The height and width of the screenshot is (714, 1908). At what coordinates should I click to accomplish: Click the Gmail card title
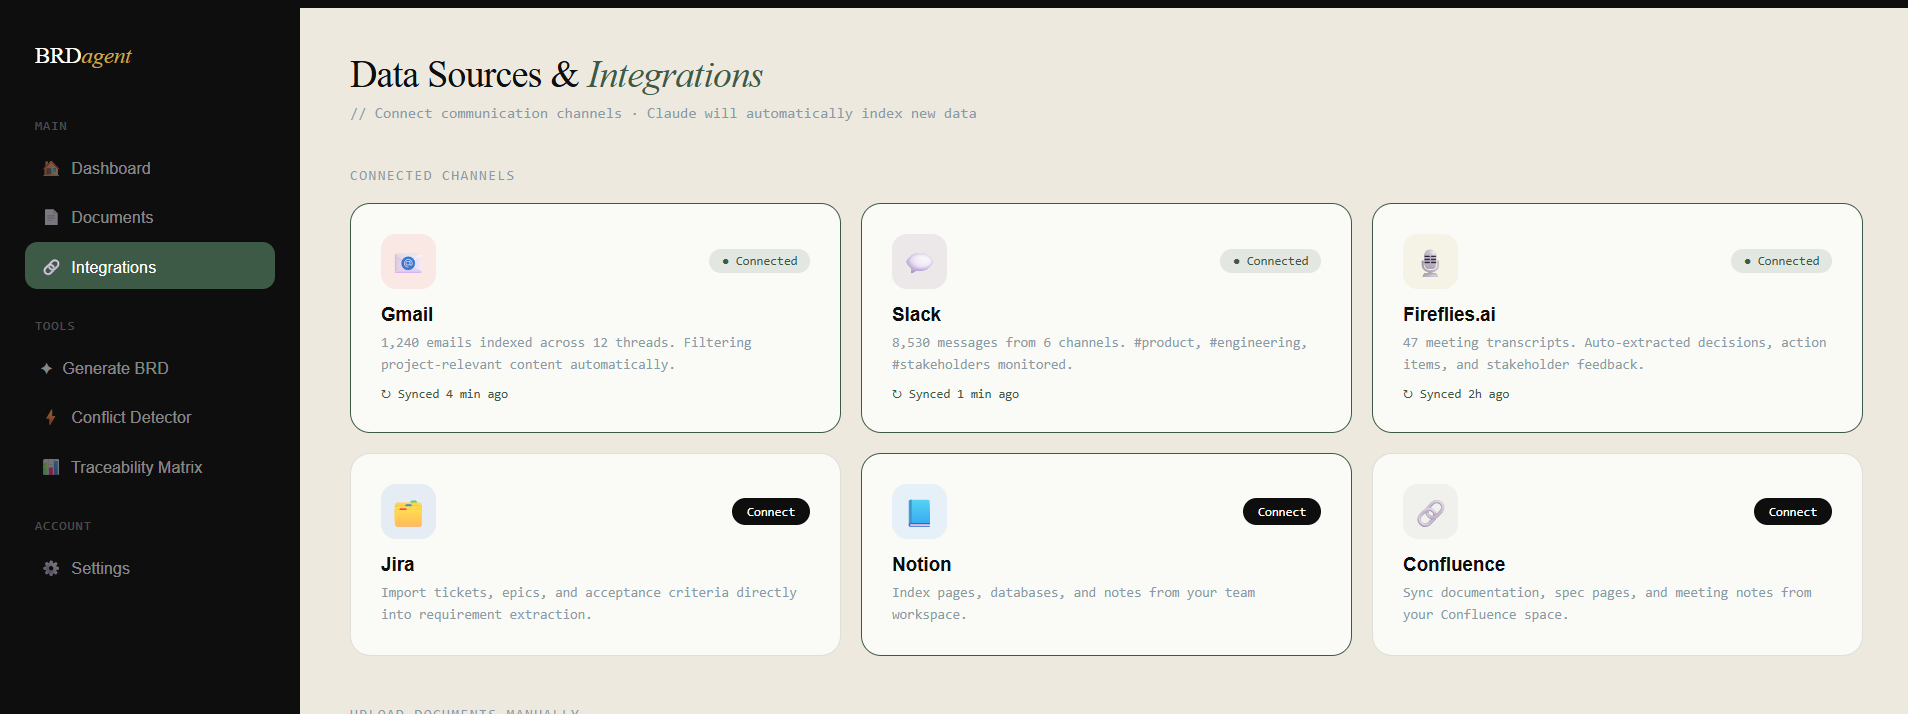[407, 314]
